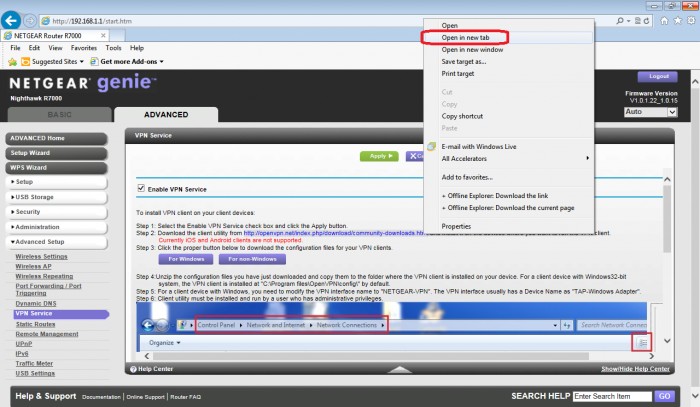Viewport: 700px width, 407px height.
Task: Click the browser Back arrow button
Action: coord(11,21)
